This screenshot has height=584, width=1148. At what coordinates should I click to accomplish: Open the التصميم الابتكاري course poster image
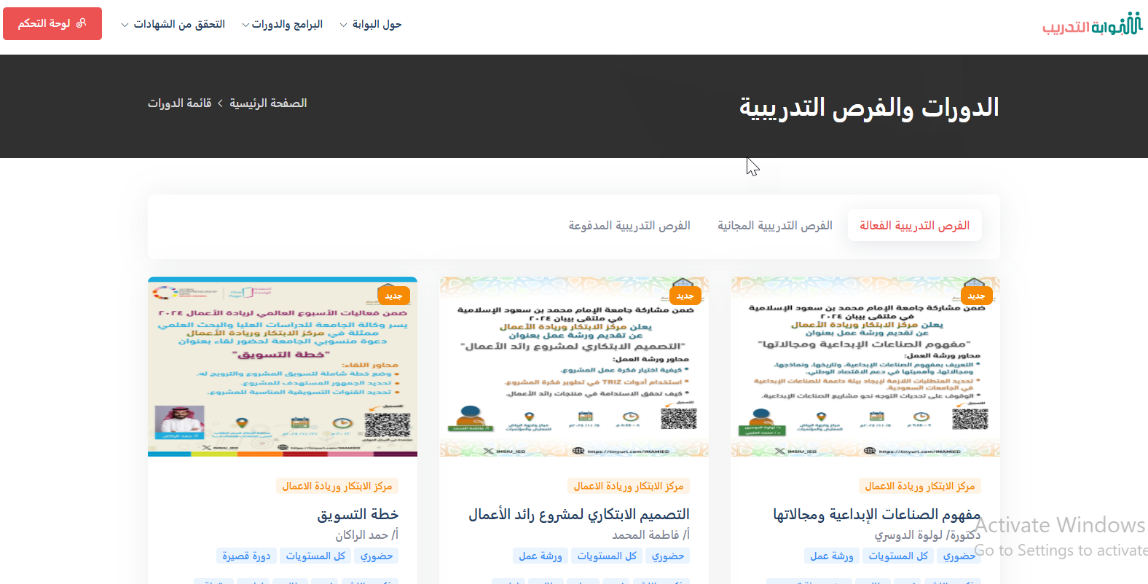point(574,367)
